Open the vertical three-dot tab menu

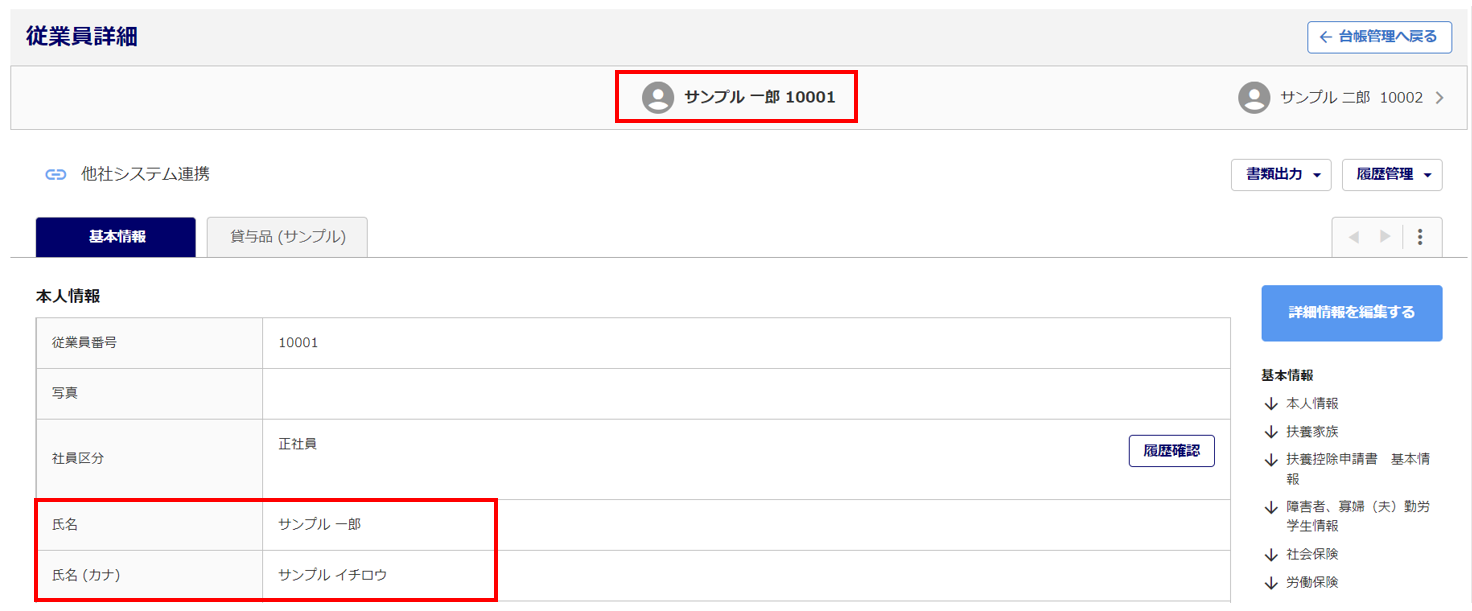tap(1420, 237)
